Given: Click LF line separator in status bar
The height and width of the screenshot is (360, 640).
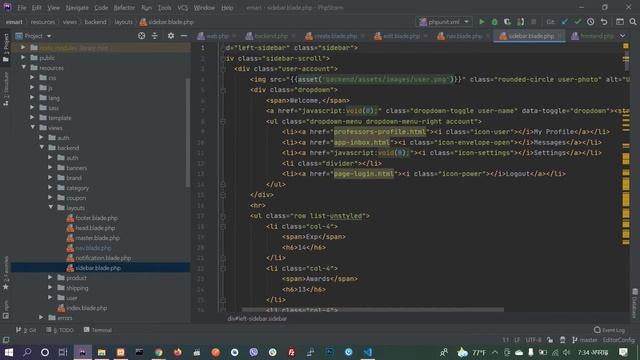Looking at the screenshot, I should coord(517,340).
